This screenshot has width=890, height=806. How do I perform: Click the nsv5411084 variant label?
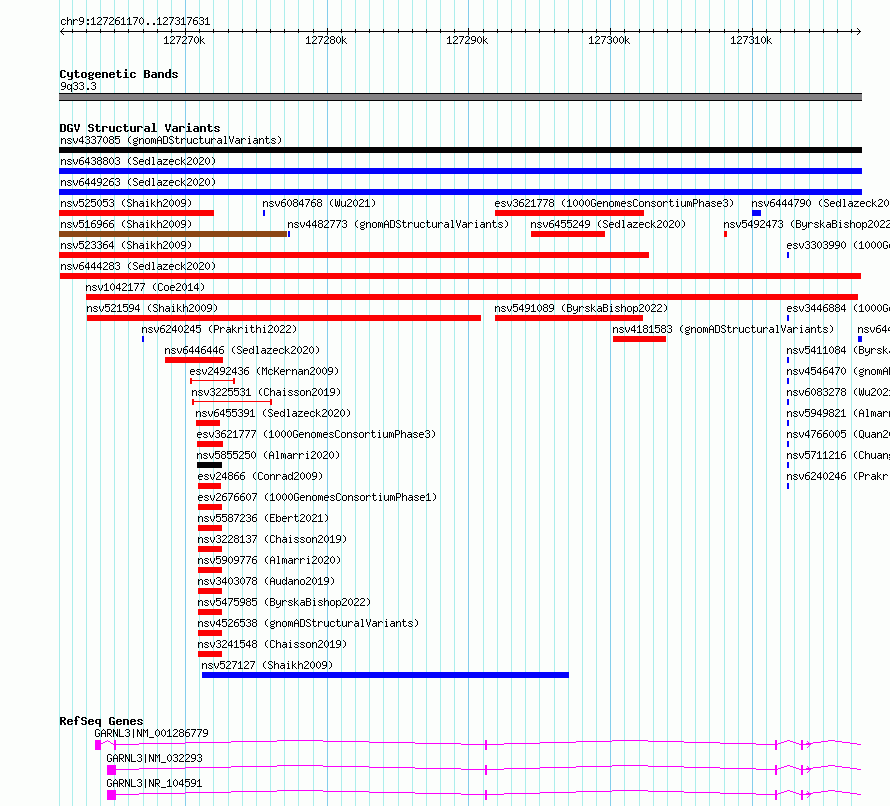tap(838, 350)
